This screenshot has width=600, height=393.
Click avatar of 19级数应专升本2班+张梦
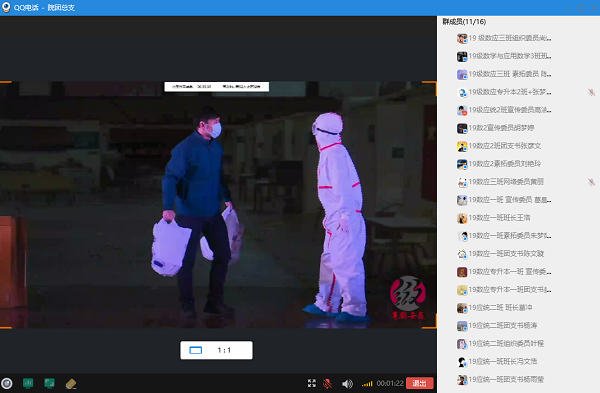[462, 92]
